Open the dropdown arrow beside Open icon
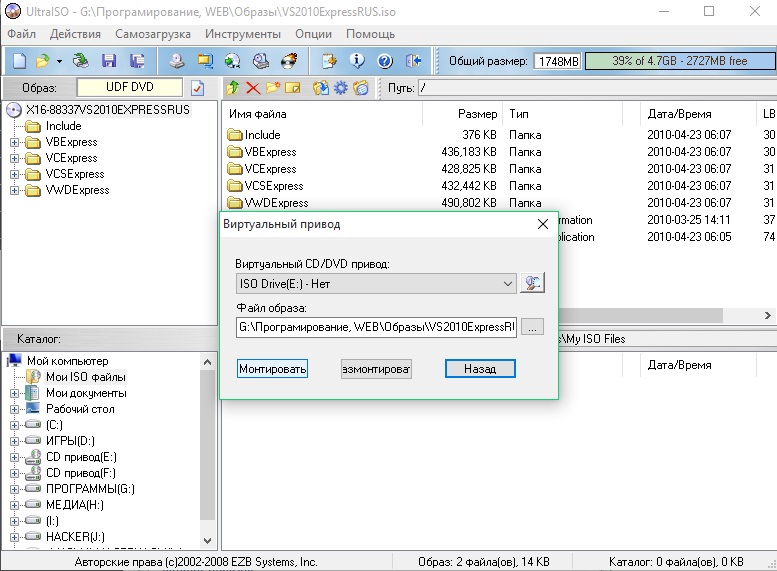 point(59,61)
